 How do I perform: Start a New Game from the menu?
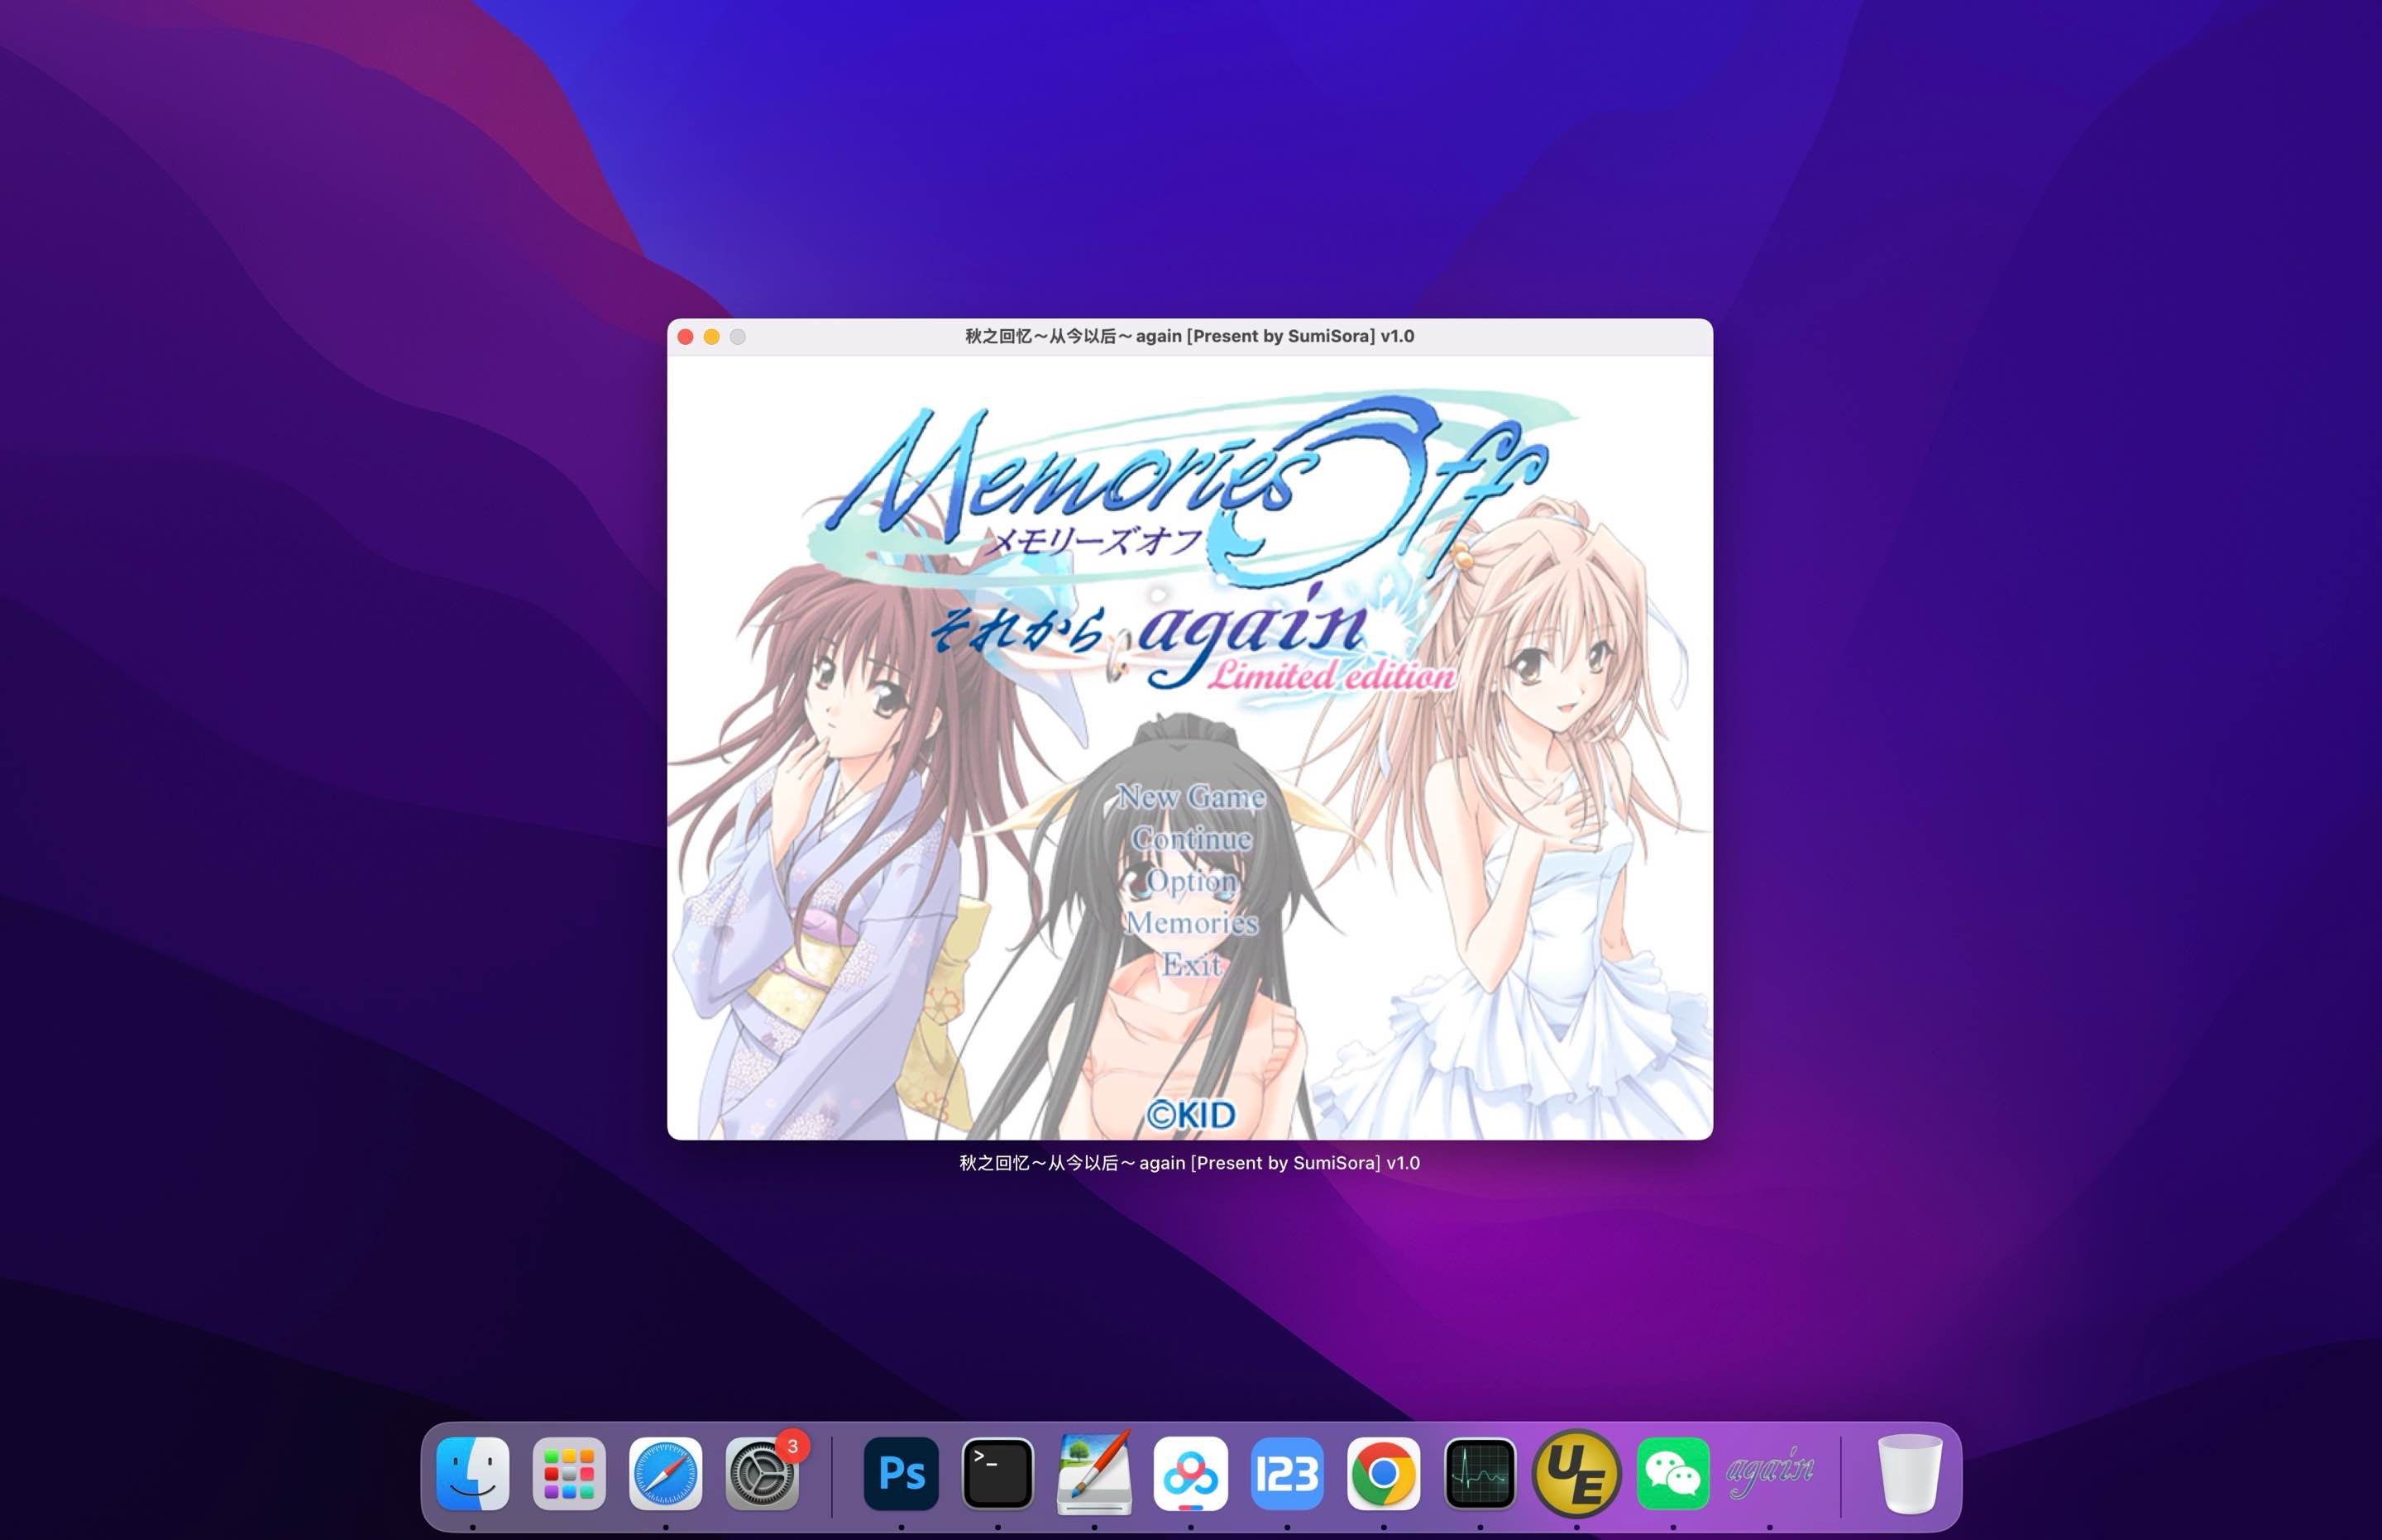(1191, 797)
